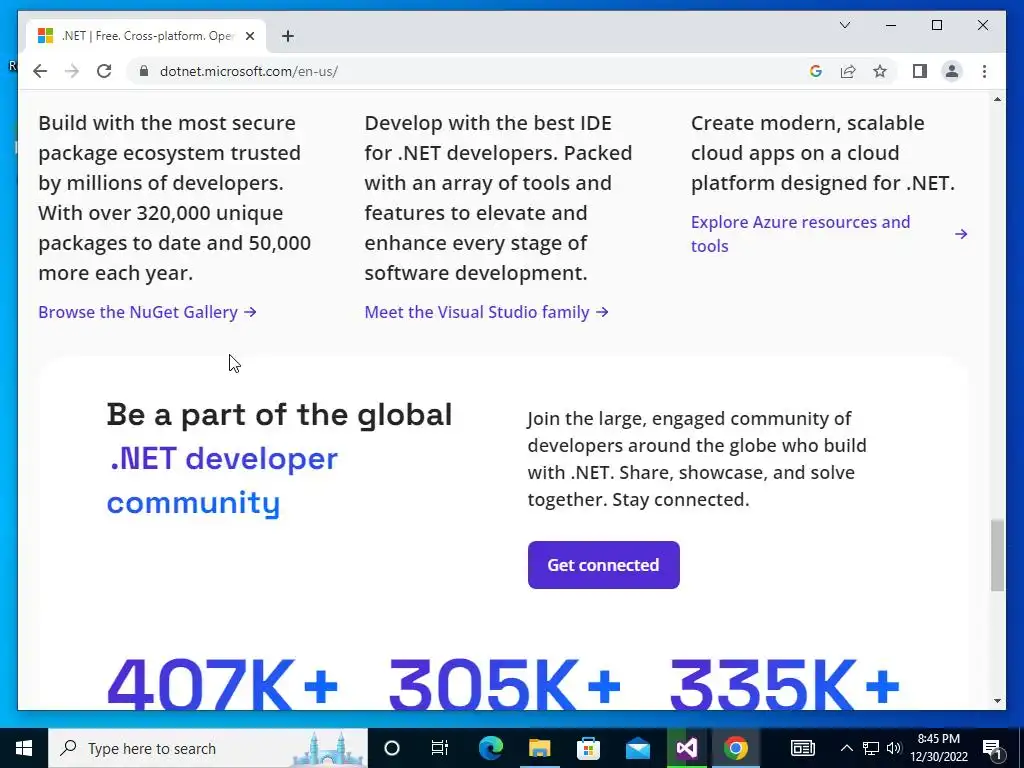Open Task View on the taskbar

[440, 748]
